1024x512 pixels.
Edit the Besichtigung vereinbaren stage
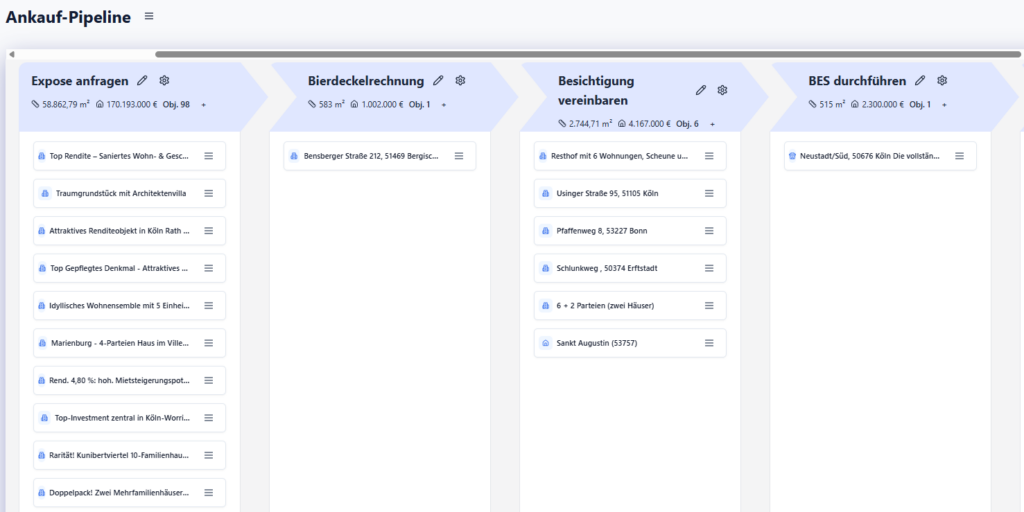pos(701,90)
